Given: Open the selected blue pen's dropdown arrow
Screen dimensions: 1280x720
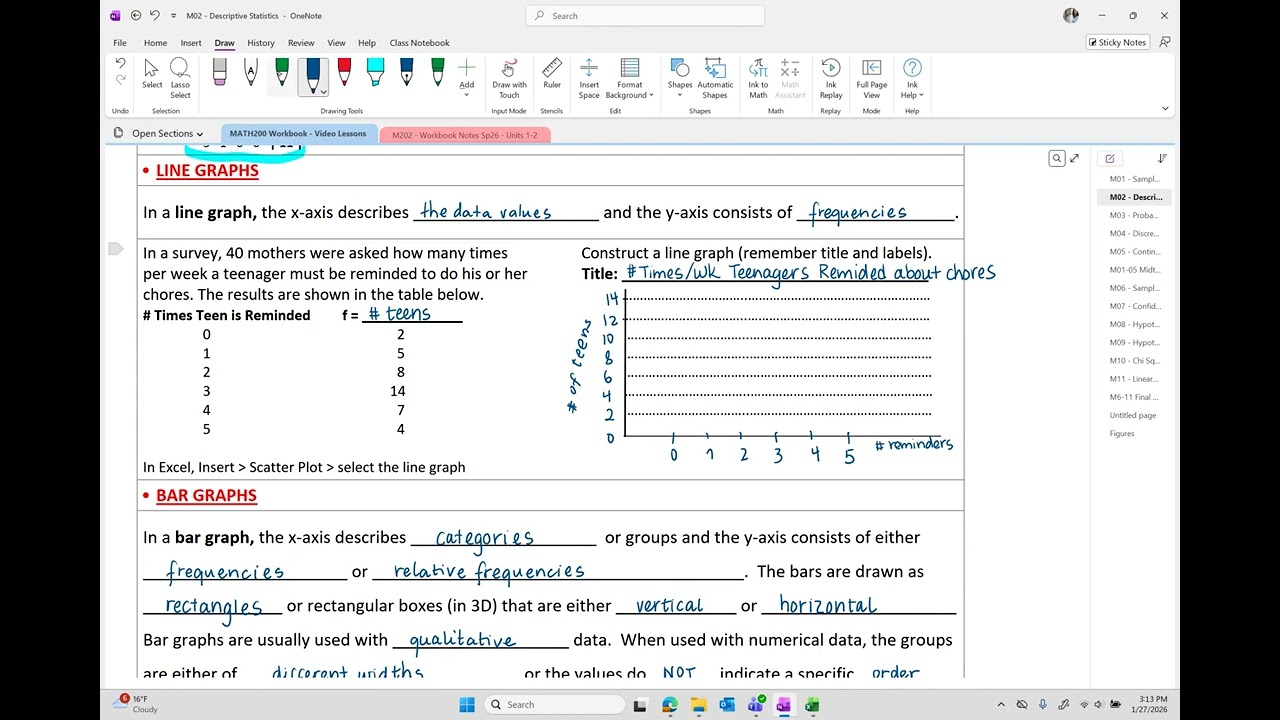Looking at the screenshot, I should coord(323,91).
